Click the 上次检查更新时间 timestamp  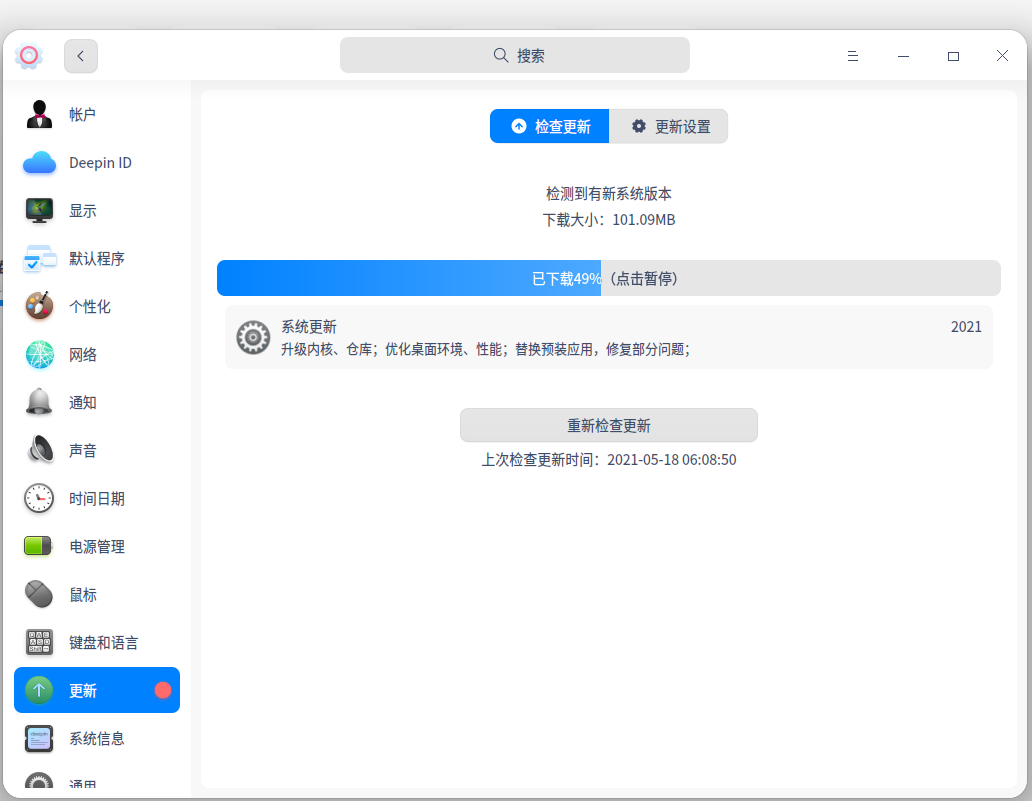(609, 459)
